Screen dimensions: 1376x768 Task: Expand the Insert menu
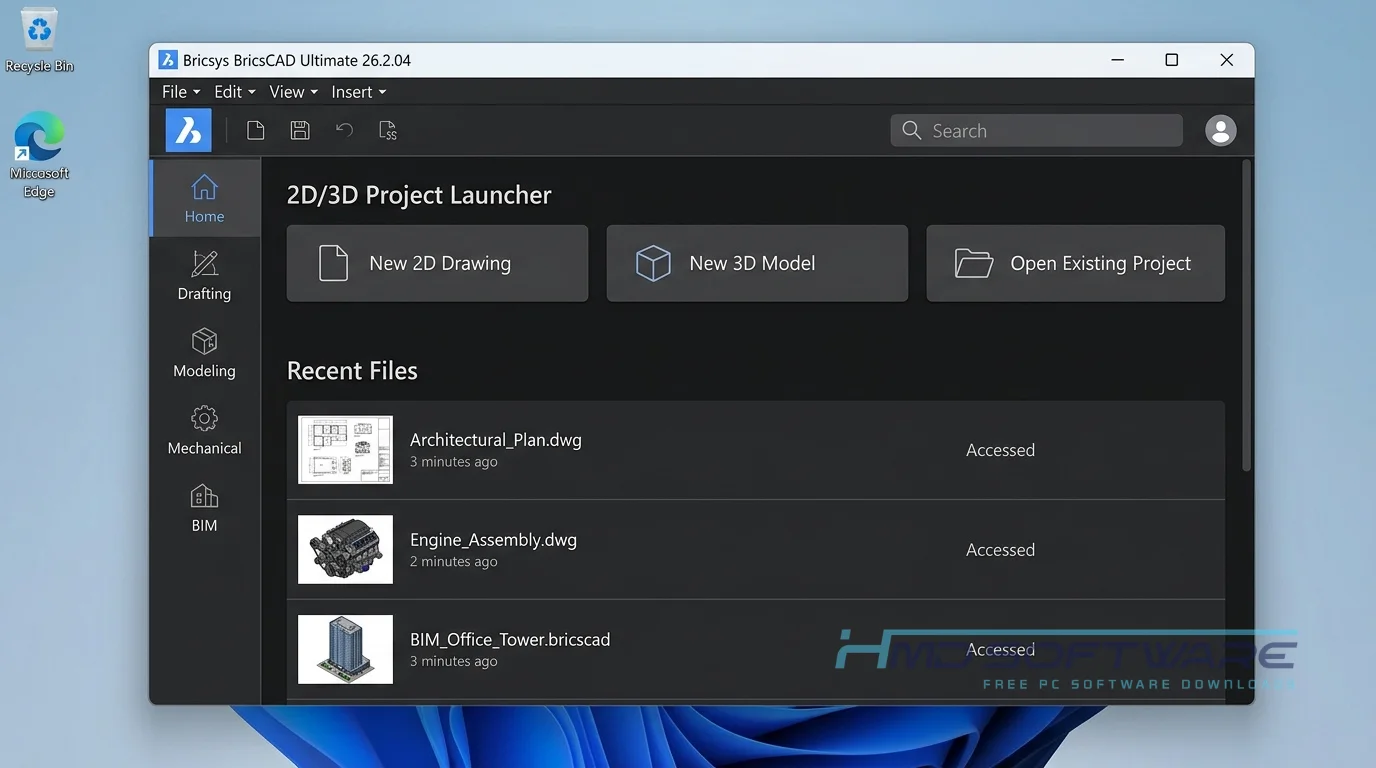coord(358,92)
